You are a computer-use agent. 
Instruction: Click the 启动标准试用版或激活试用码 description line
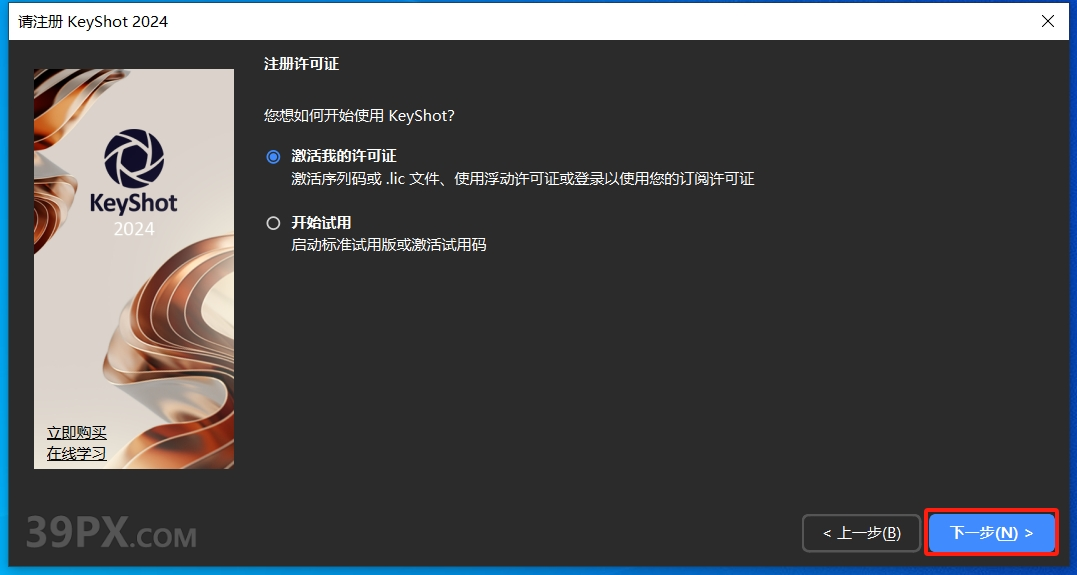pos(388,245)
